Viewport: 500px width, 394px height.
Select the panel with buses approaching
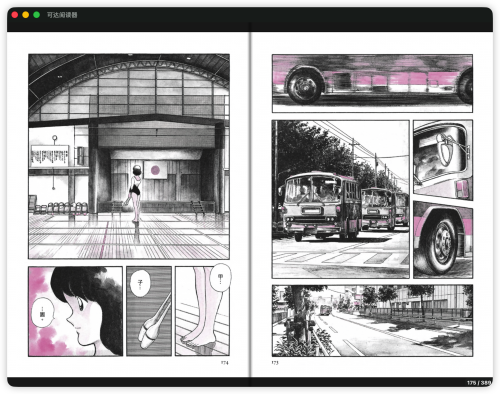341,199
